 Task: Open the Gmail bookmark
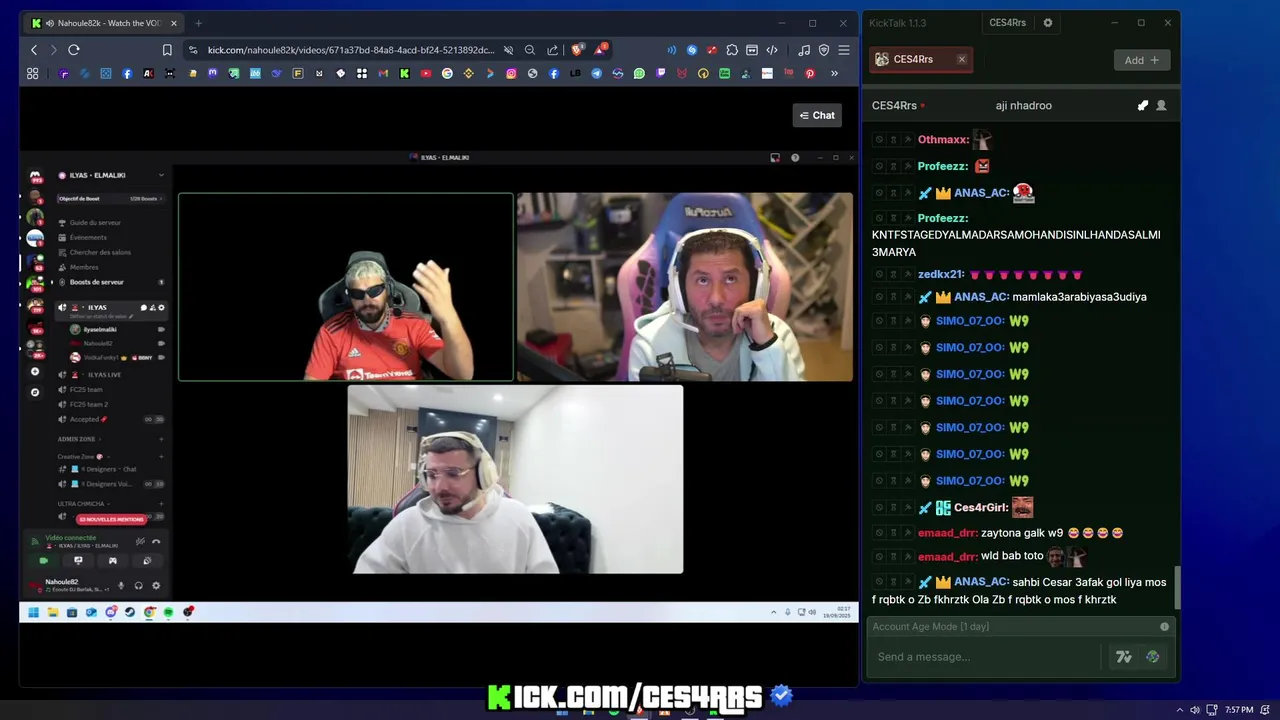point(383,73)
